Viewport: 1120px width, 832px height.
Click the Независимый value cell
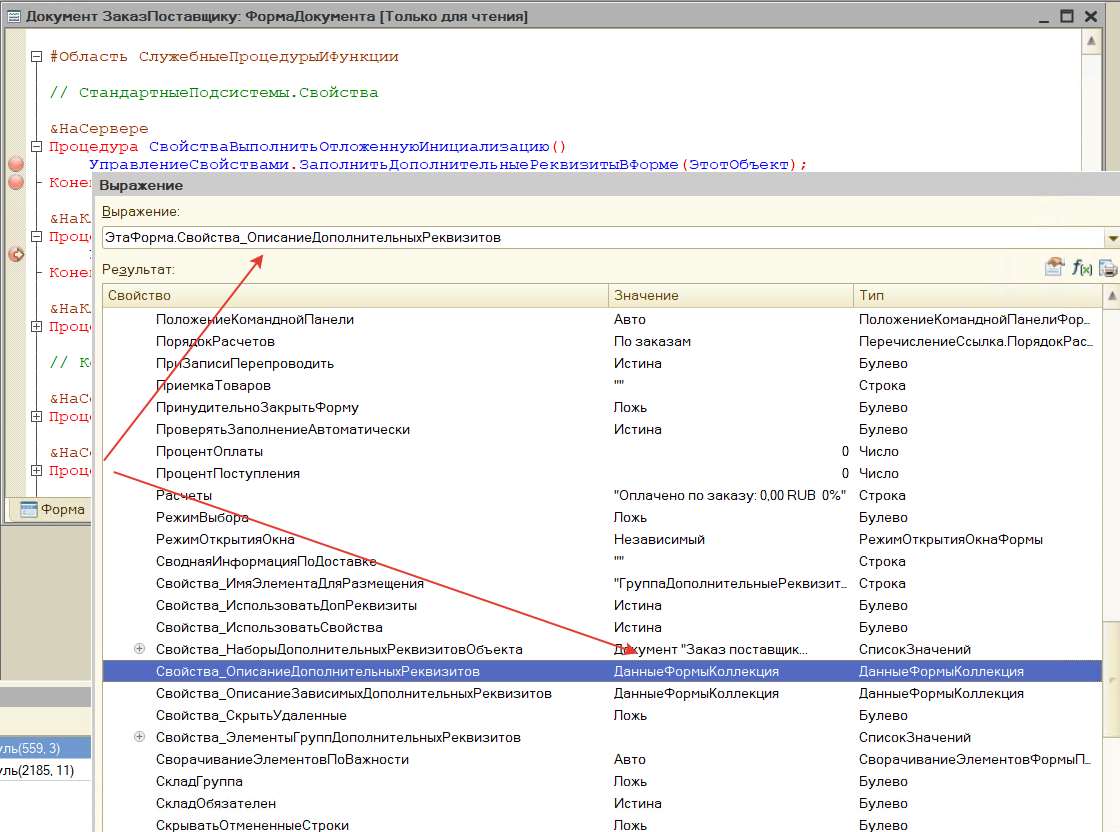(731, 539)
